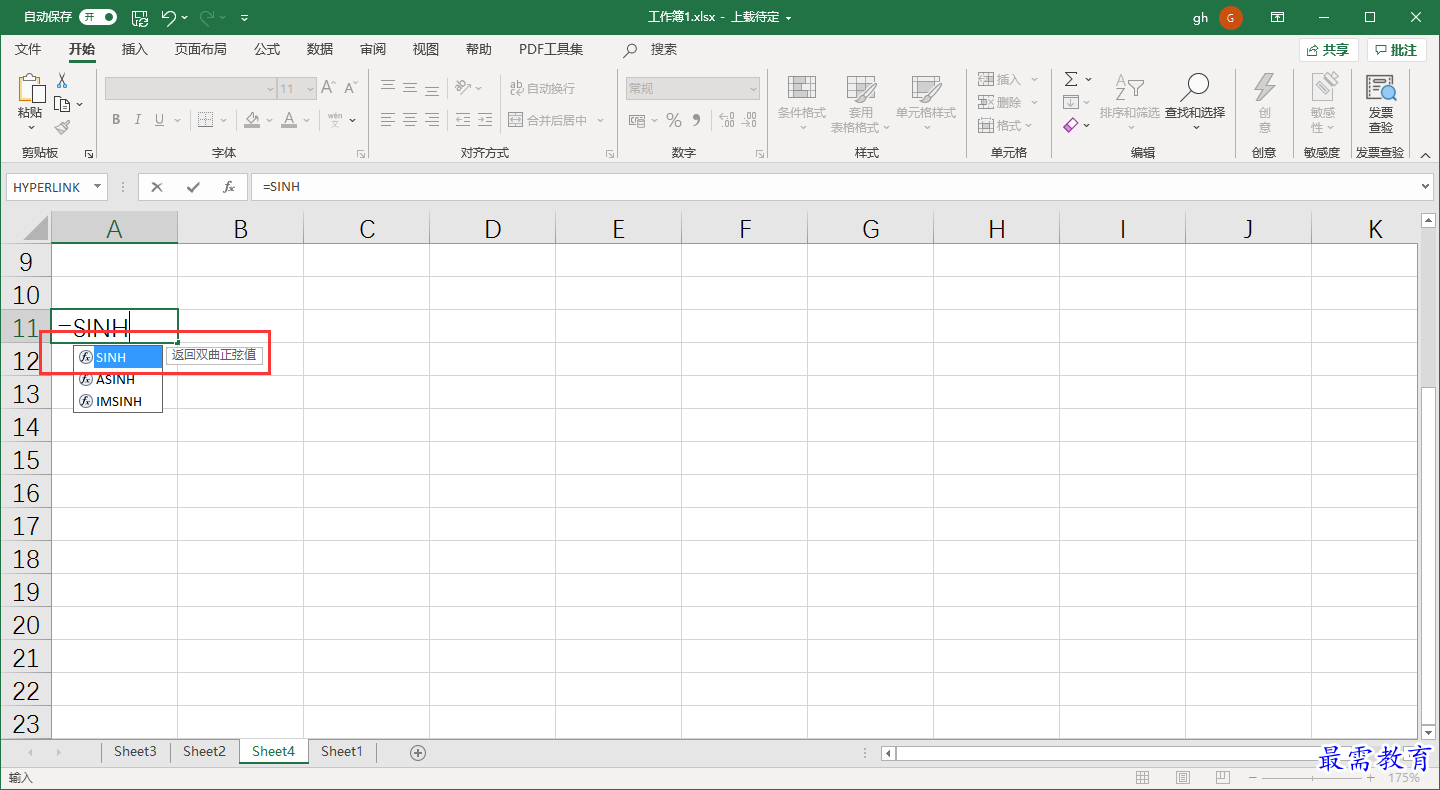The image size is (1440, 790).
Task: Switch to the 页面布局 ribbon tab
Action: click(201, 49)
